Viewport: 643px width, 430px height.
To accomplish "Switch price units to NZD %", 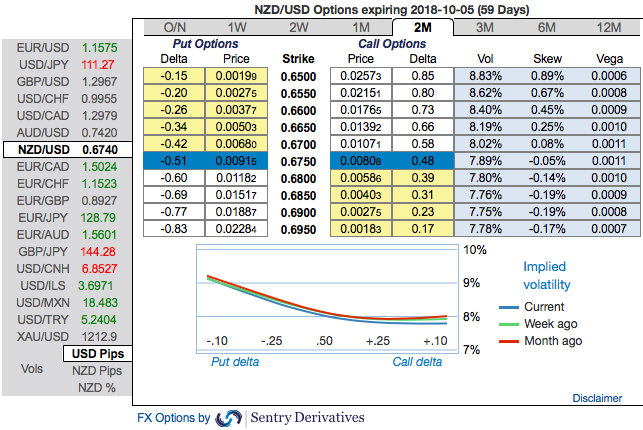I will 96,388.
